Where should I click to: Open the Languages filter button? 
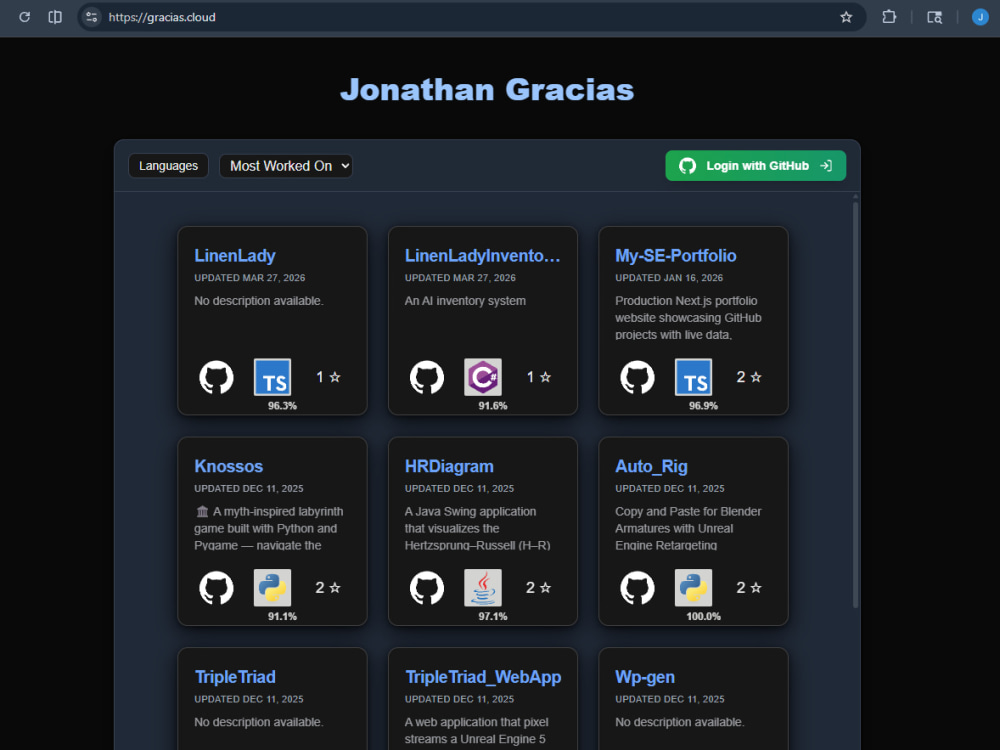(x=168, y=166)
